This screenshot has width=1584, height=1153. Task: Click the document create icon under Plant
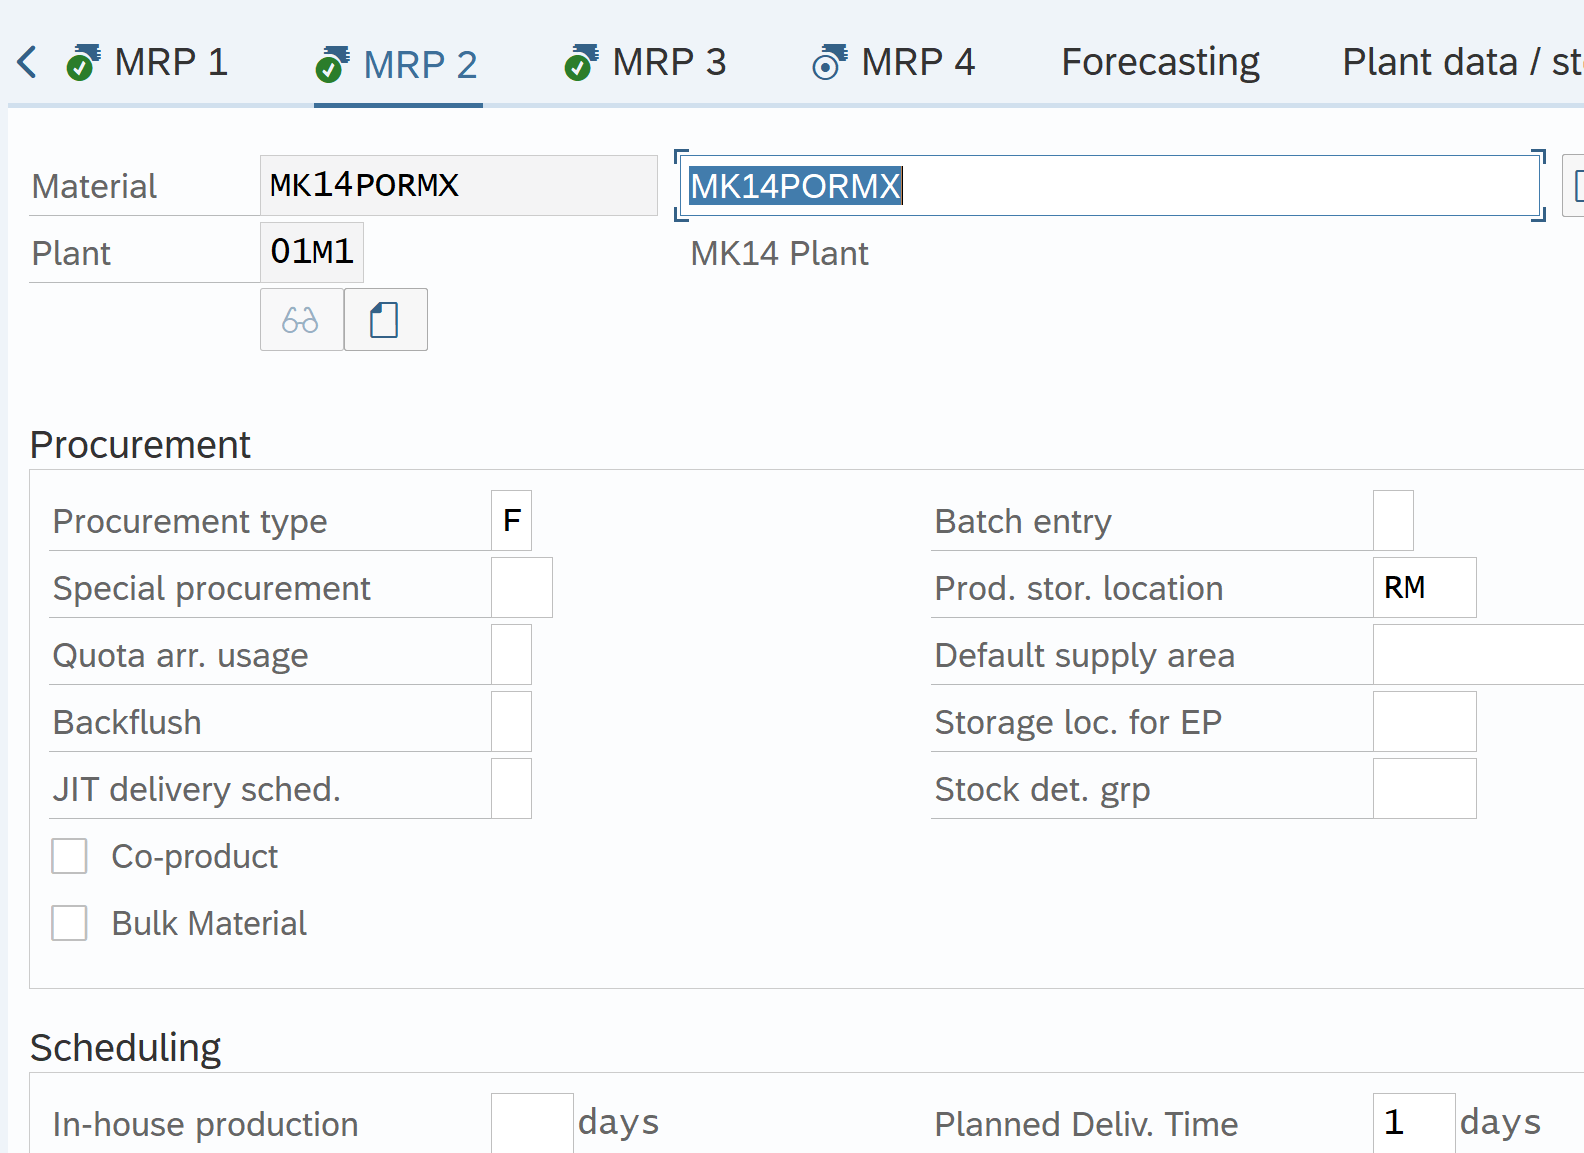pyautogui.click(x=385, y=320)
